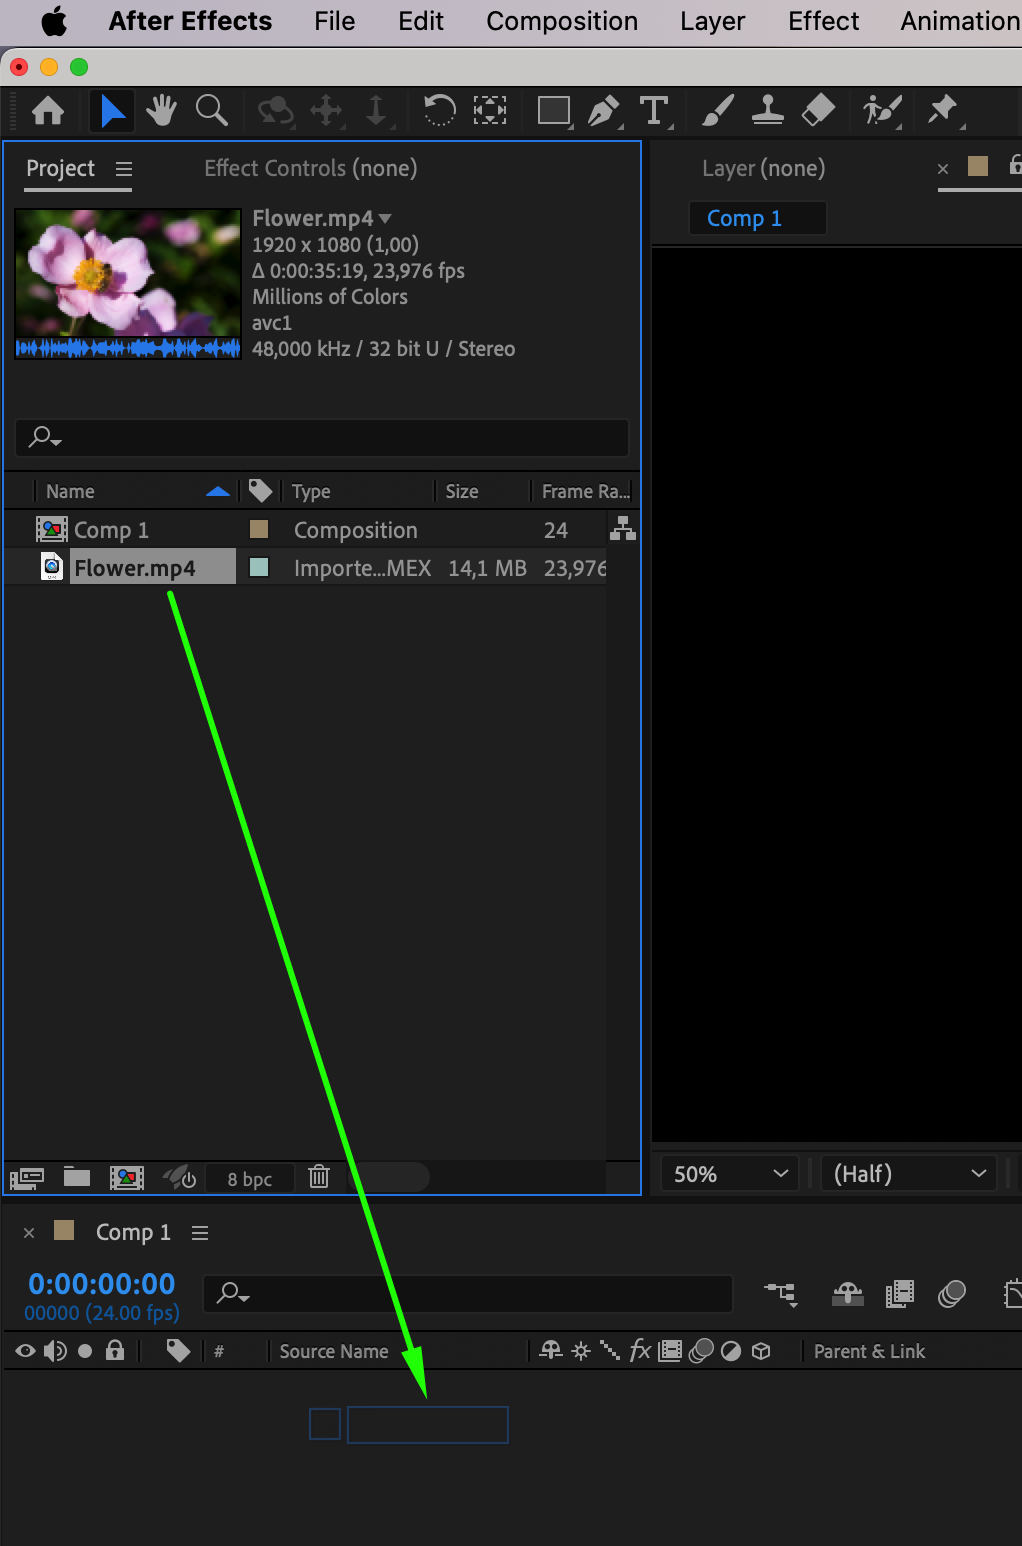Image resolution: width=1022 pixels, height=1546 pixels.
Task: Open project flowchart view icon
Action: click(x=623, y=528)
